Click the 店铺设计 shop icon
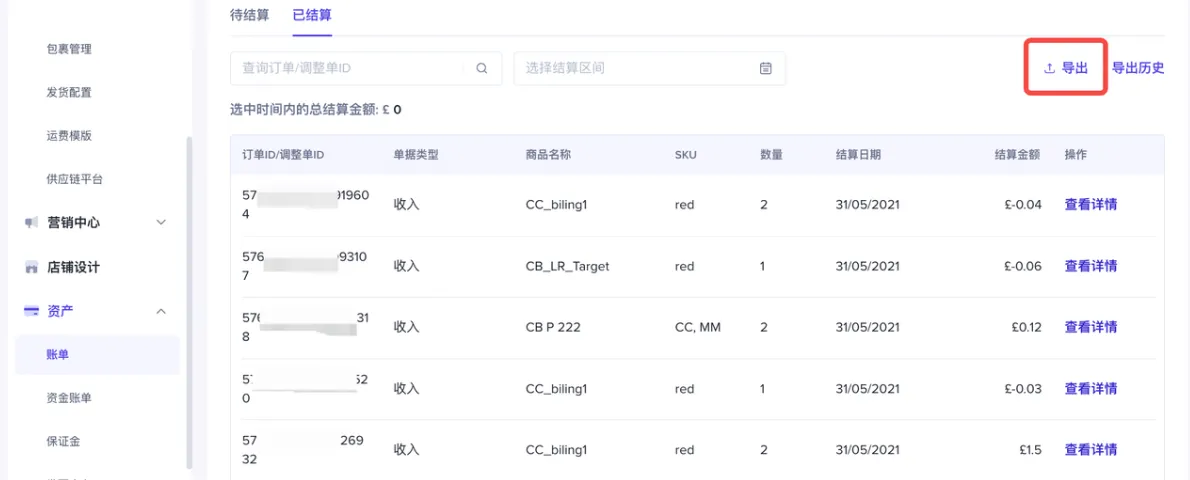This screenshot has height=480, width=1190. [x=31, y=267]
